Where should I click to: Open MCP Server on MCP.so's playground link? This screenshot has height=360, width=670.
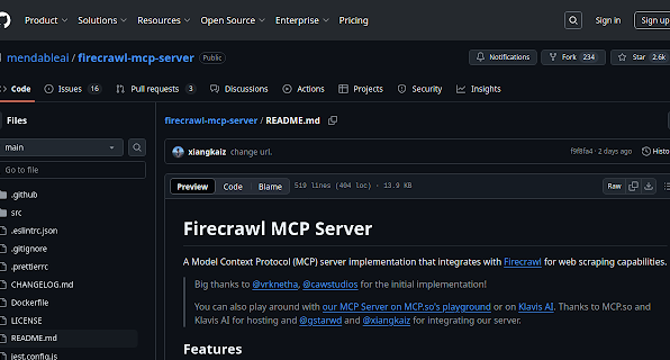click(406, 307)
